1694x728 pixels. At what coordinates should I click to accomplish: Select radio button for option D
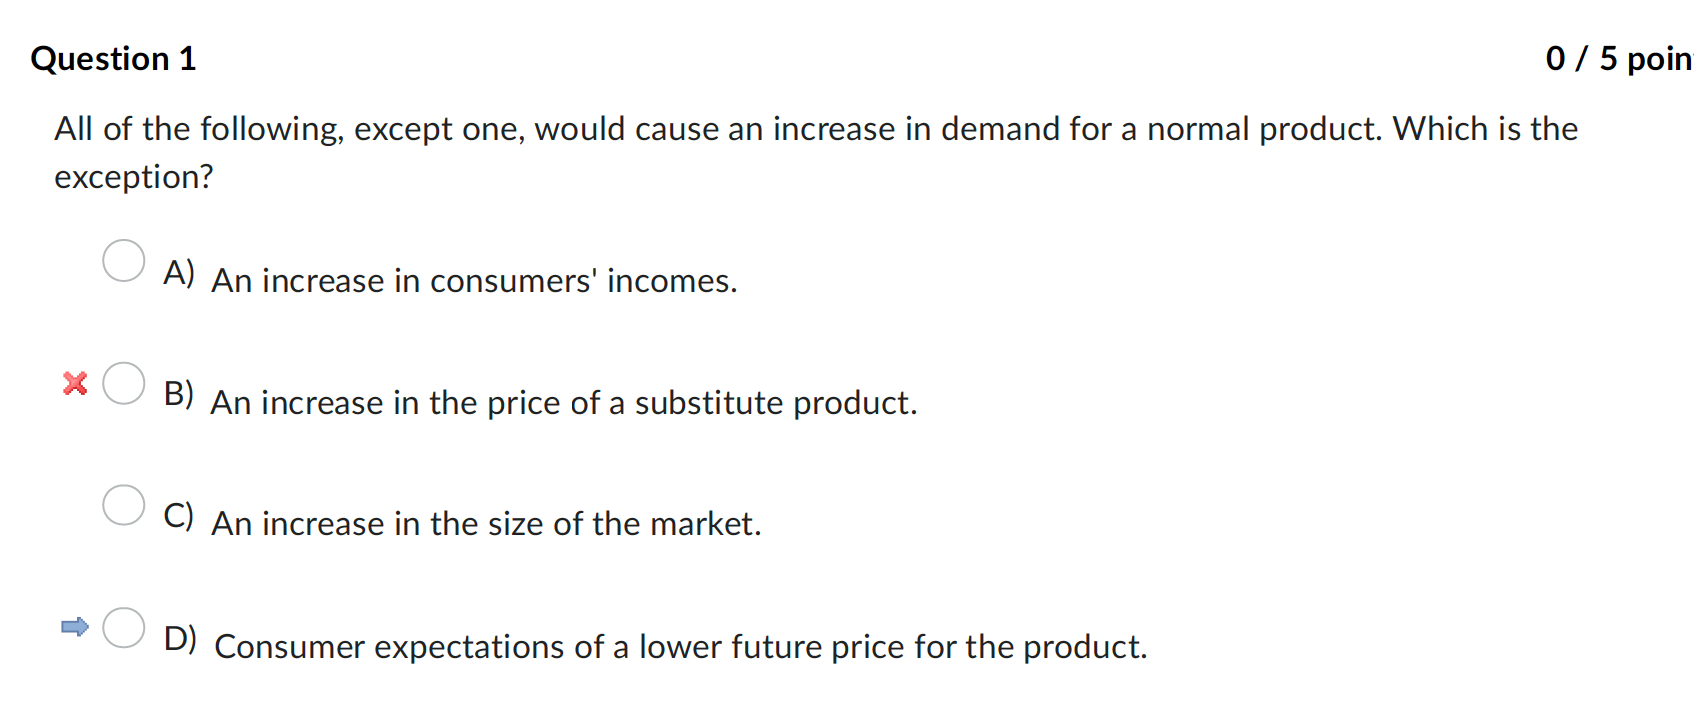[123, 628]
